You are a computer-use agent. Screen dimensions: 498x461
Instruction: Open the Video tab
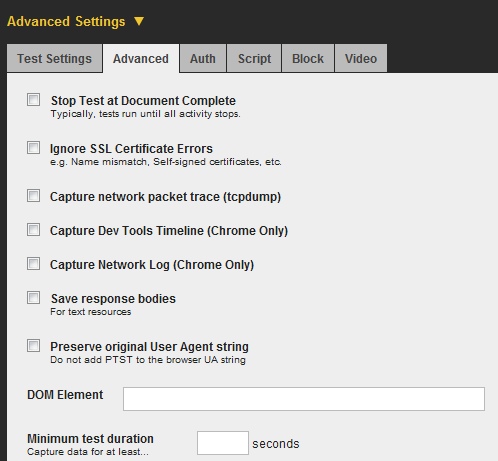tap(361, 58)
